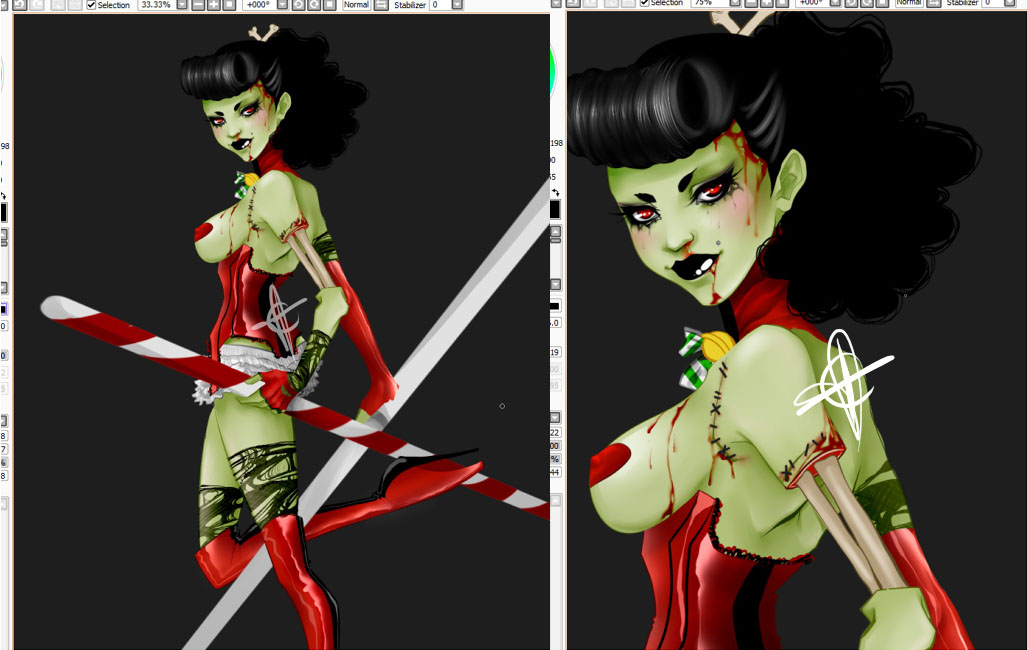This screenshot has height=650, width=1027.
Task: Toggle Selection checkbox in left canvas toolbar
Action: (91, 5)
